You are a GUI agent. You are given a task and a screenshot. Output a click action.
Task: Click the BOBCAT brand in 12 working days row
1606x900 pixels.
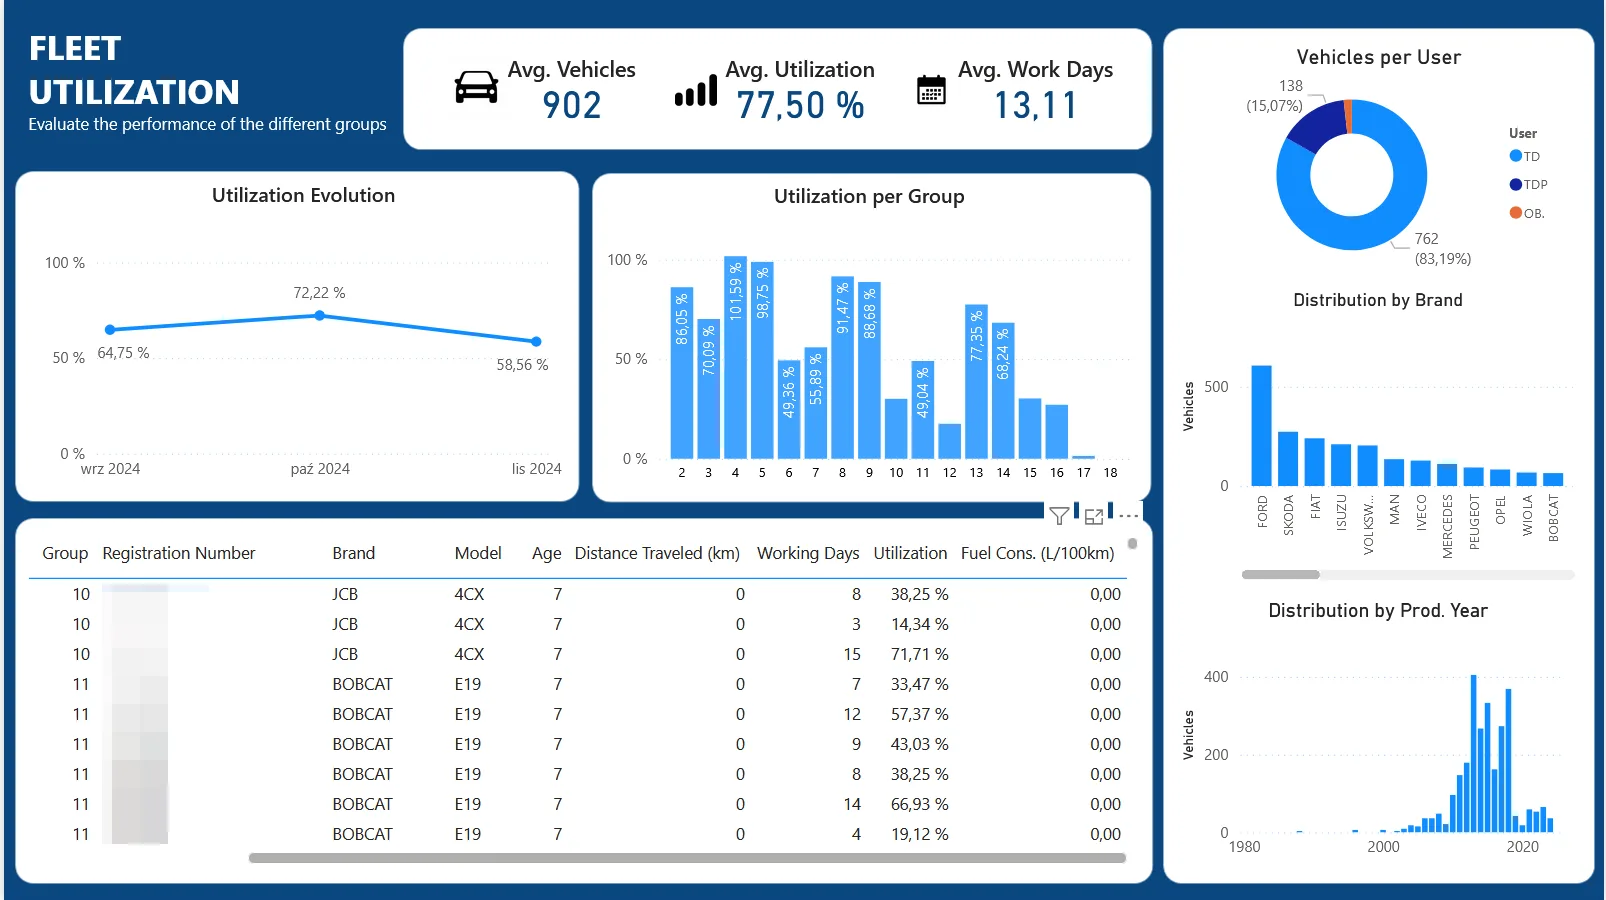[x=362, y=714]
